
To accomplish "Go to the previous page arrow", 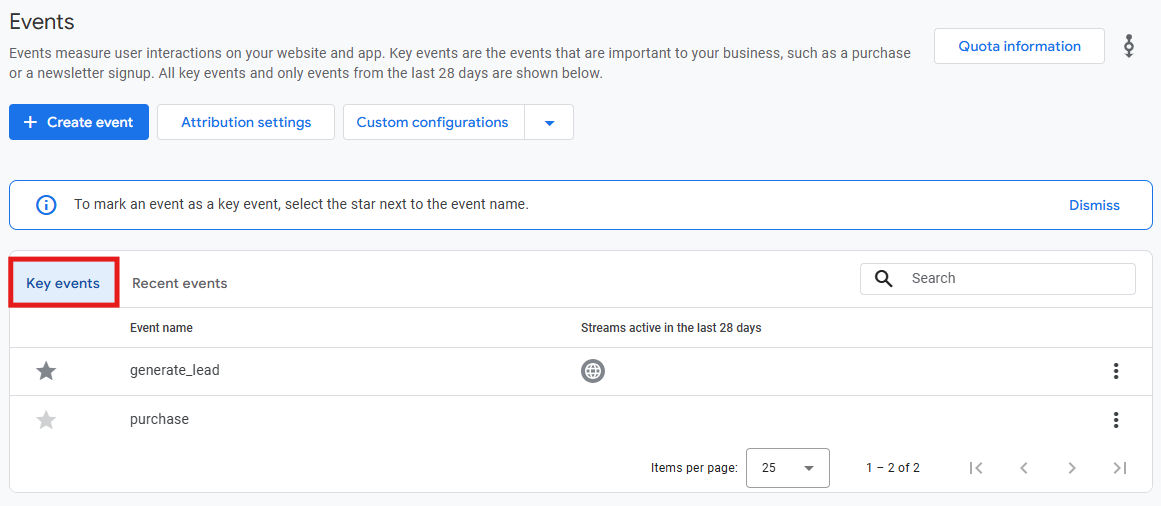I will tap(1024, 467).
